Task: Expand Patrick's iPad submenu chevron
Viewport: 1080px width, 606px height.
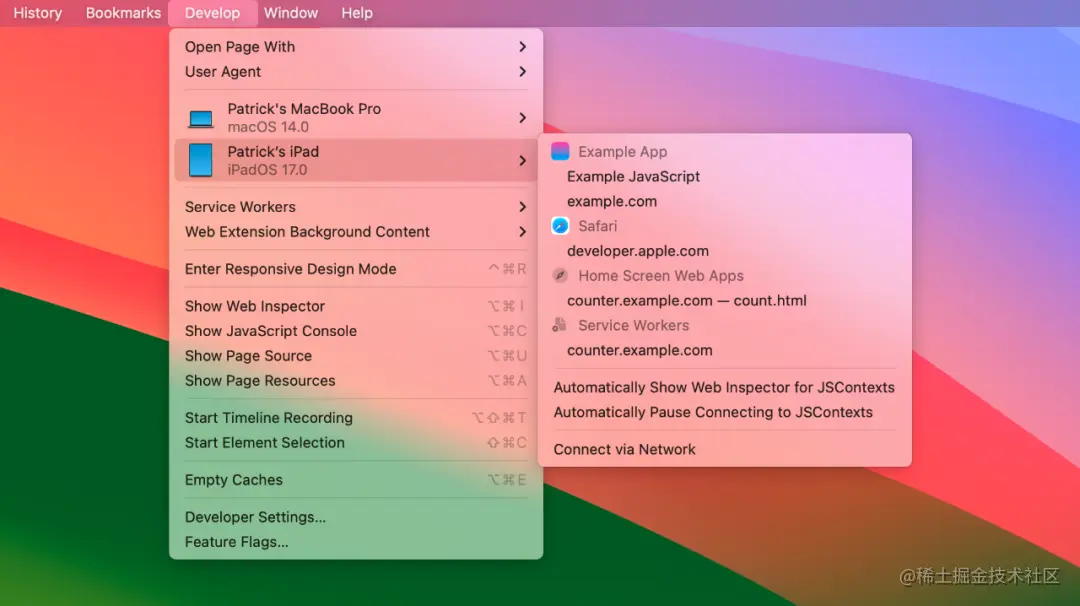Action: (522, 160)
